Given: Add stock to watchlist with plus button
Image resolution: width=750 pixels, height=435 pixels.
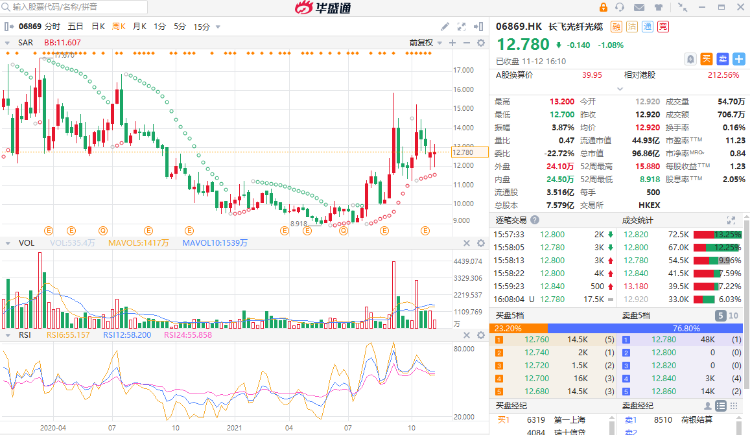Looking at the screenshot, I should point(739,59).
